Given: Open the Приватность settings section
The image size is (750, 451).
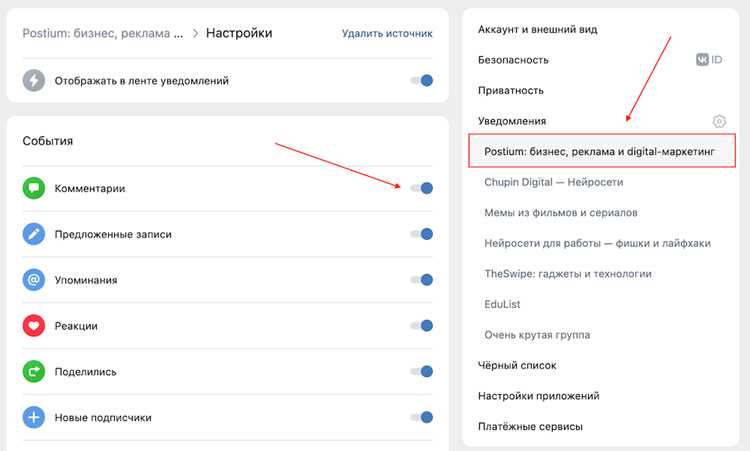Looking at the screenshot, I should (x=511, y=90).
